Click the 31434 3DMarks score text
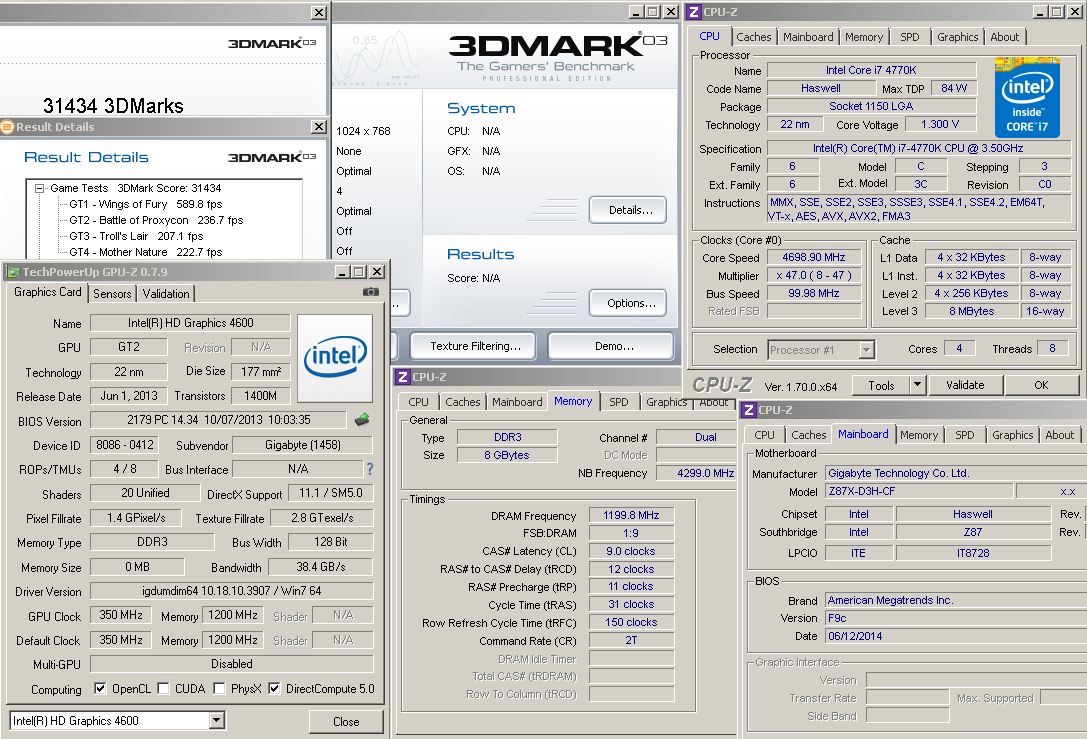 tap(113, 105)
